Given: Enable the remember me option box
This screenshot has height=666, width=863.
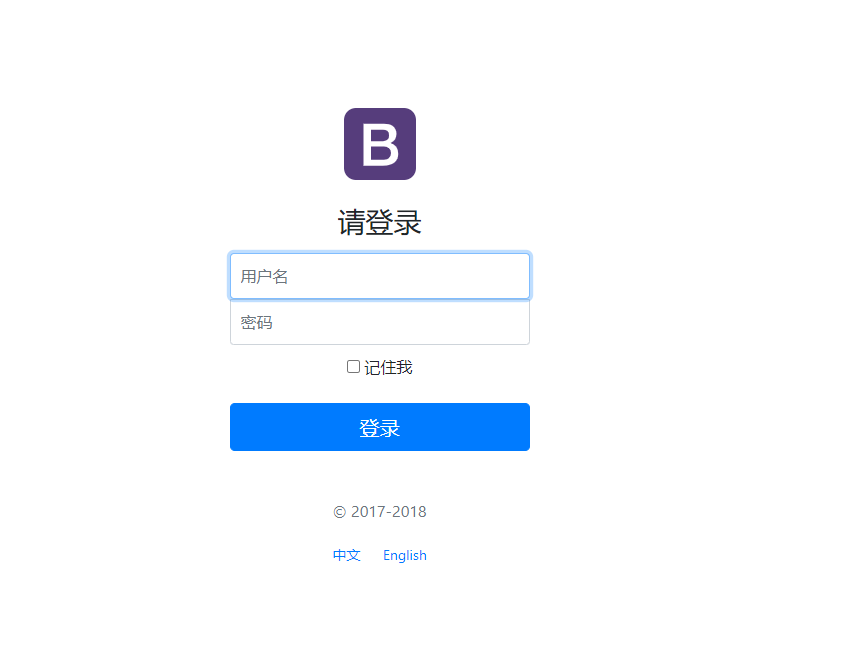Looking at the screenshot, I should [x=353, y=367].
